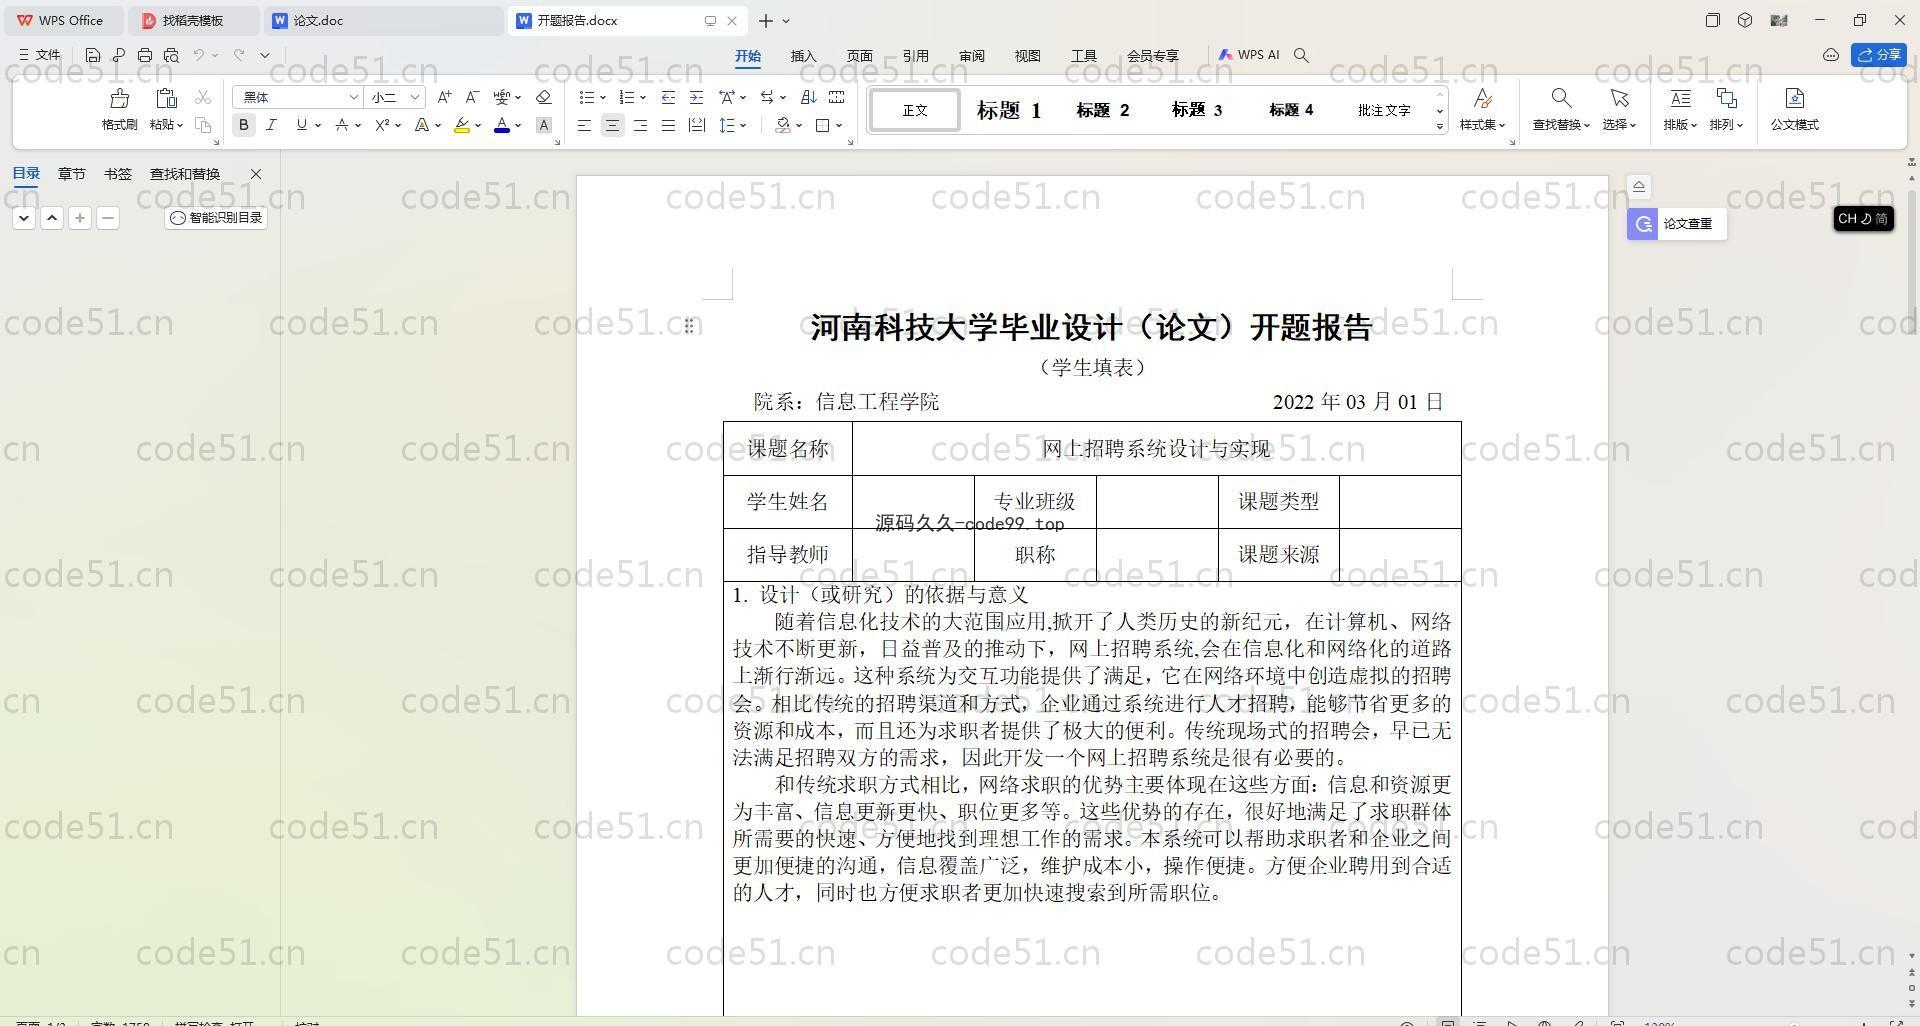Screen dimensions: 1920x1026
Task: Align text right icon
Action: [x=640, y=125]
